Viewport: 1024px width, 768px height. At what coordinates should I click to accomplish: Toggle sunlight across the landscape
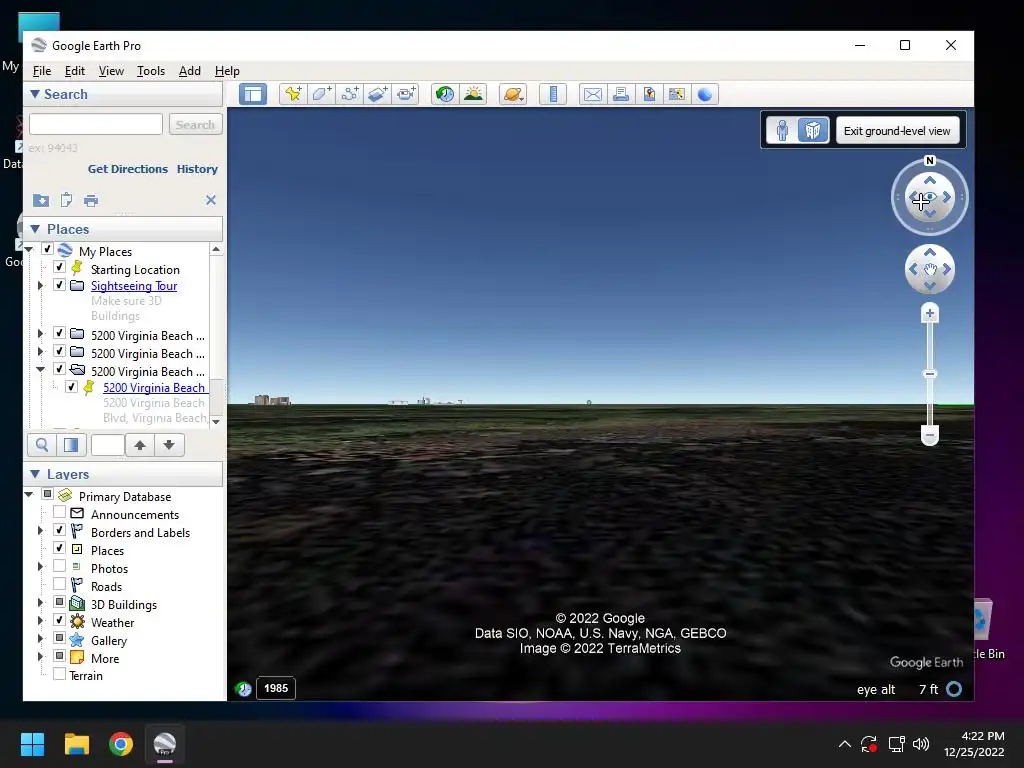(473, 94)
